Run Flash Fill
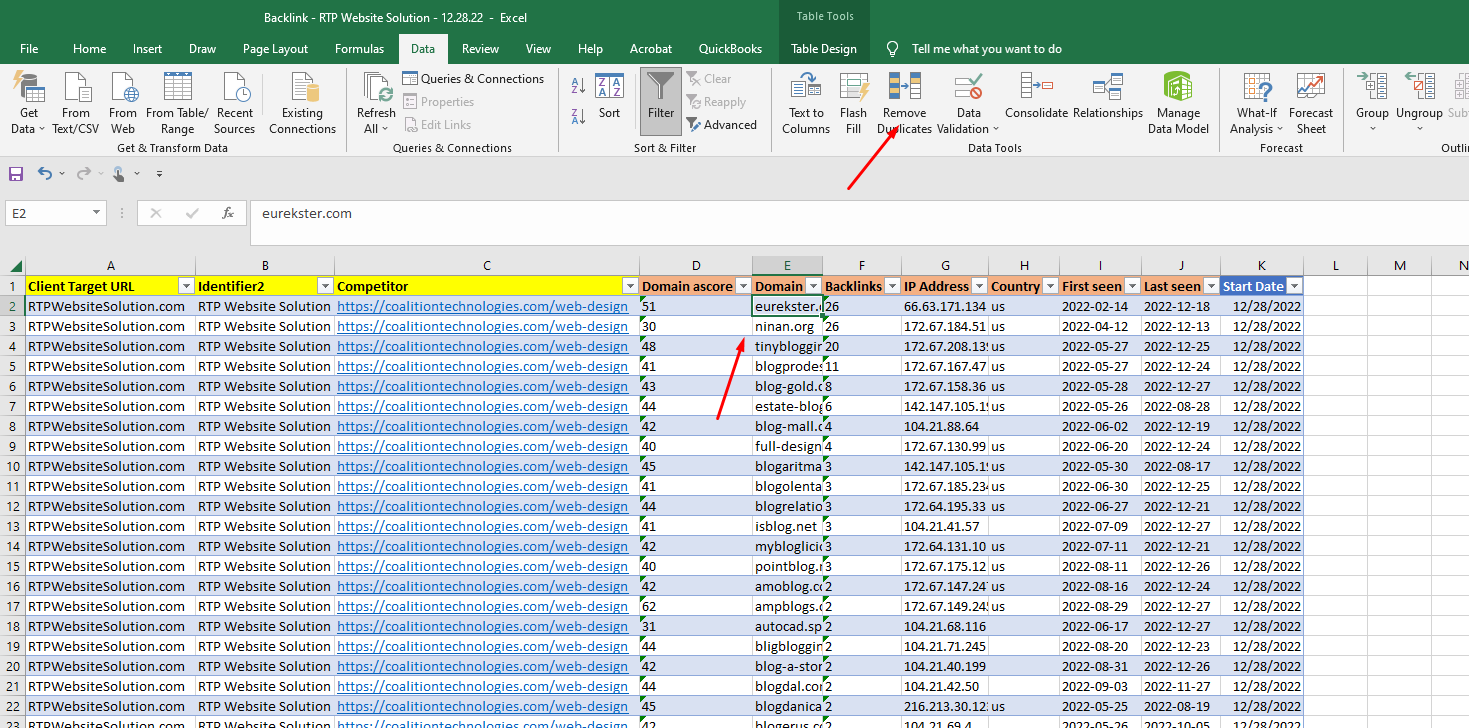The width and height of the screenshot is (1469, 728). point(853,104)
